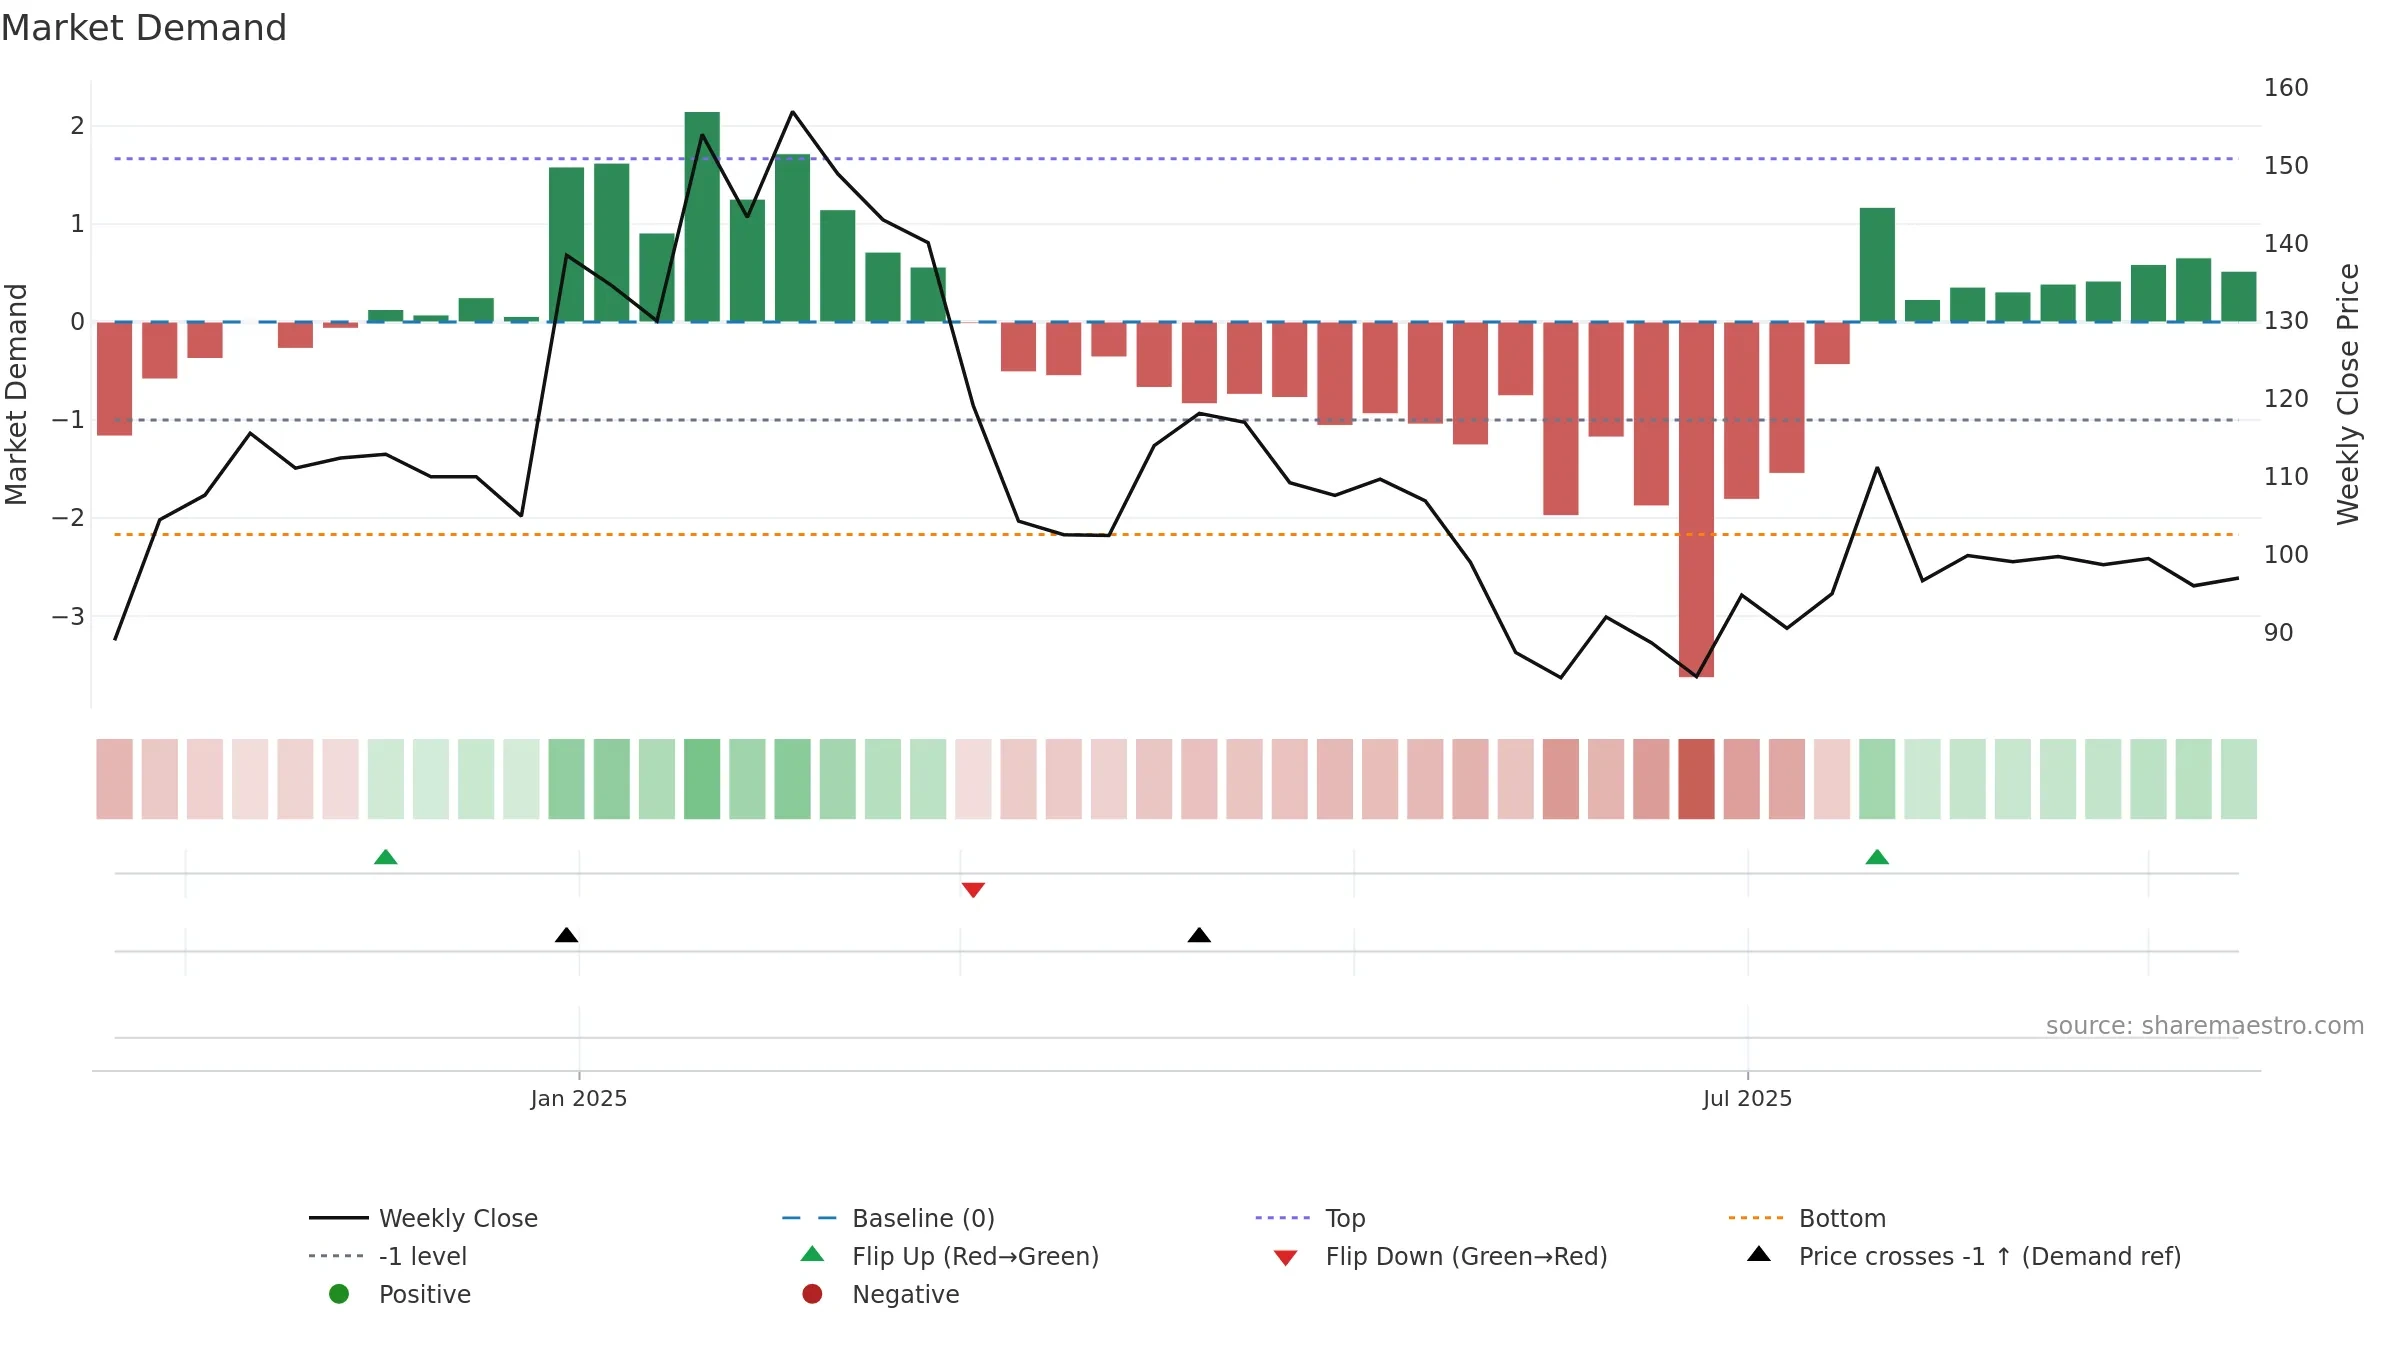Image resolution: width=2400 pixels, height=1350 pixels.
Task: Click the −3 demand axis tick
Action: [68, 616]
